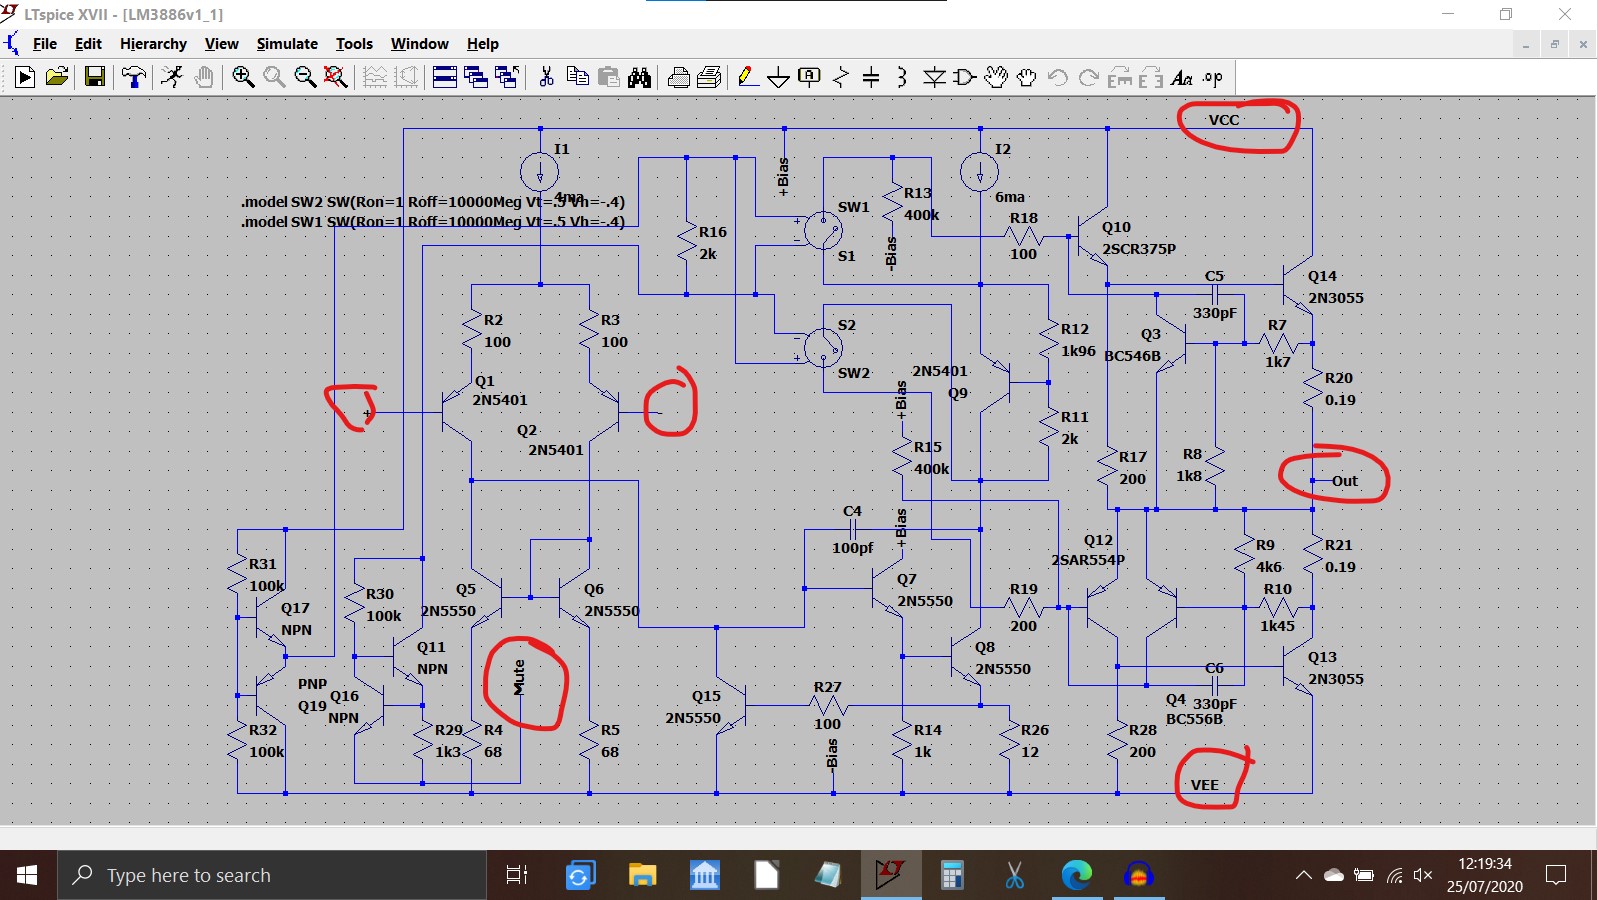The image size is (1597, 900).
Task: Click the SW1 switch symbol S1
Action: coord(823,231)
